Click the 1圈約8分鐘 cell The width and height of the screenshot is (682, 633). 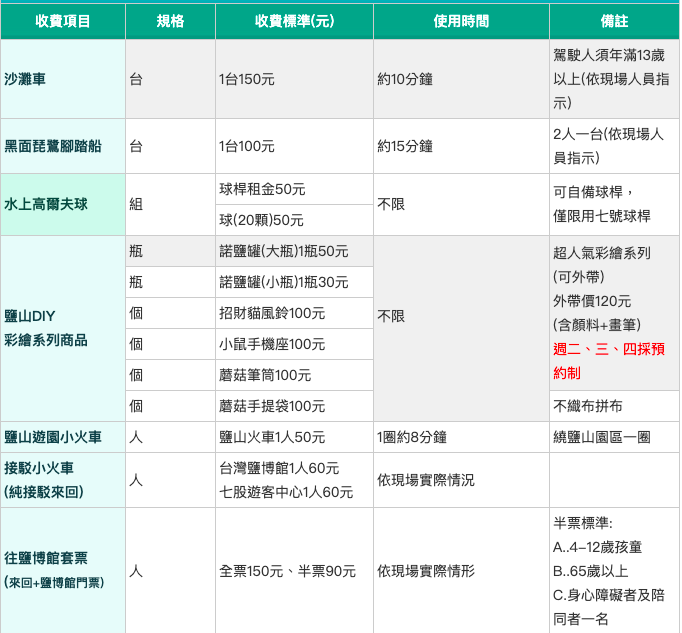pos(461,437)
